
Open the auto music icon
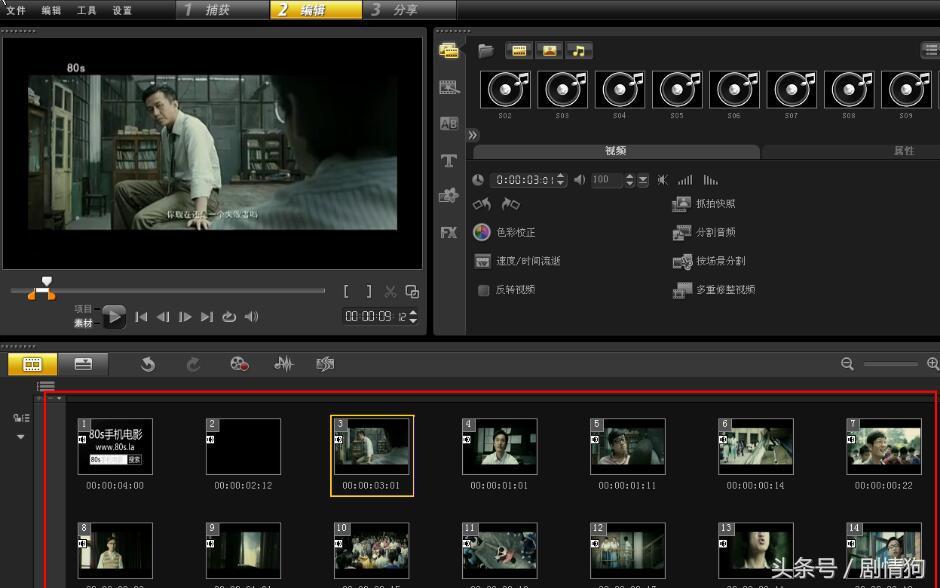325,364
